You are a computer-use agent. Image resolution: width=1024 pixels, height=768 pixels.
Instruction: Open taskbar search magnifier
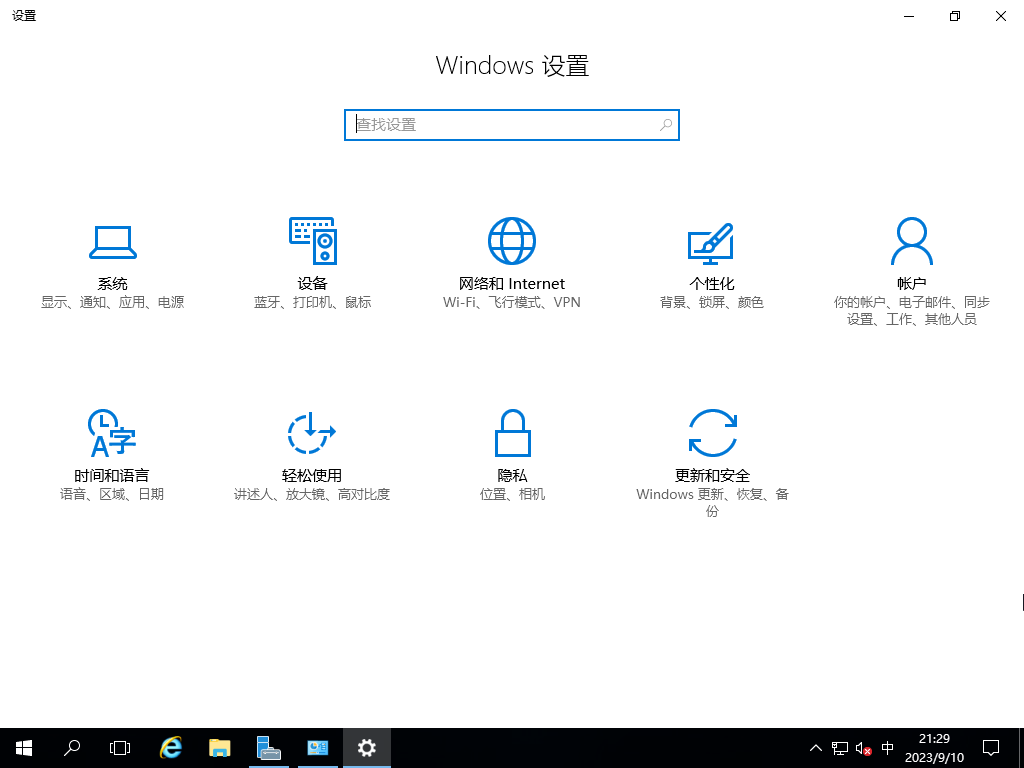72,748
